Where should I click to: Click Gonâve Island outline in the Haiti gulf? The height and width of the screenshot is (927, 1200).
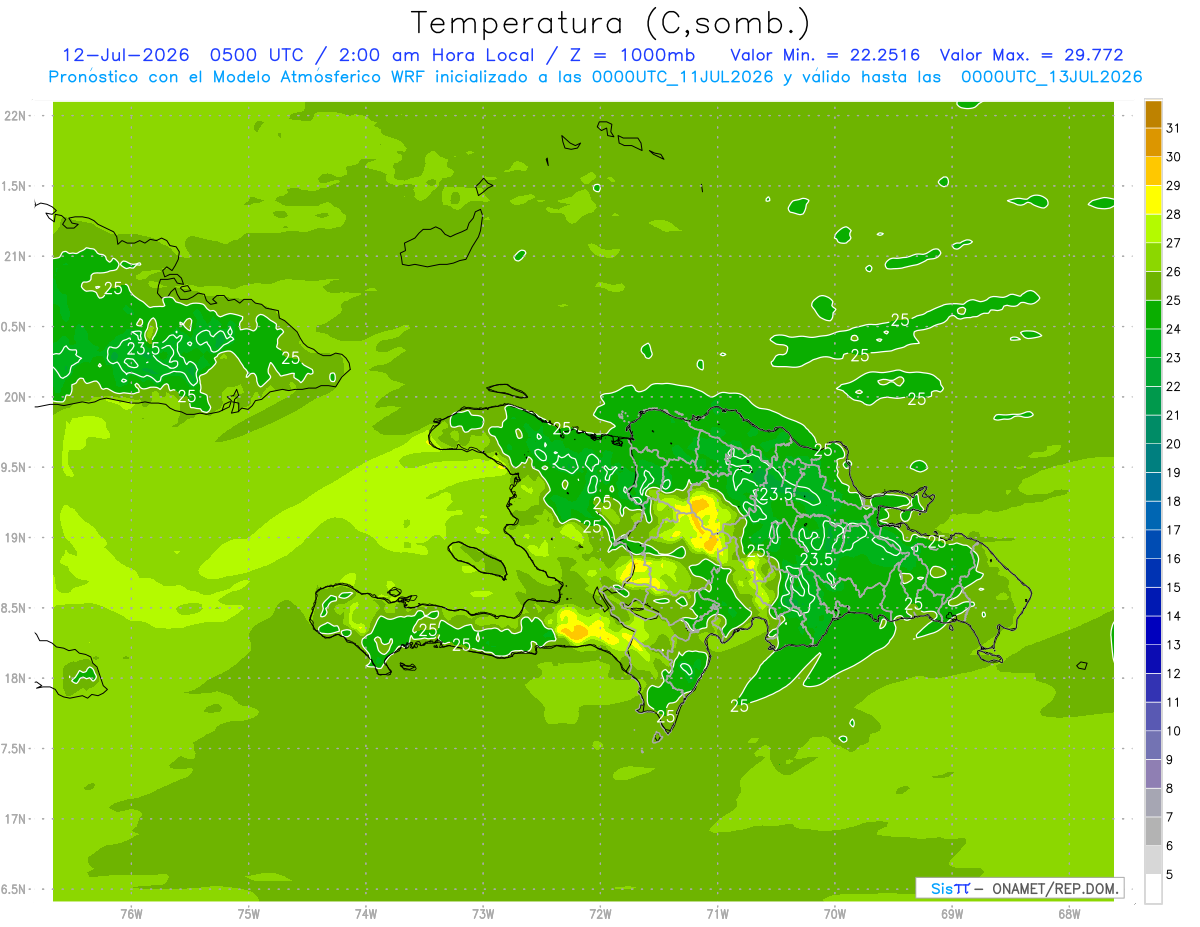click(x=479, y=559)
